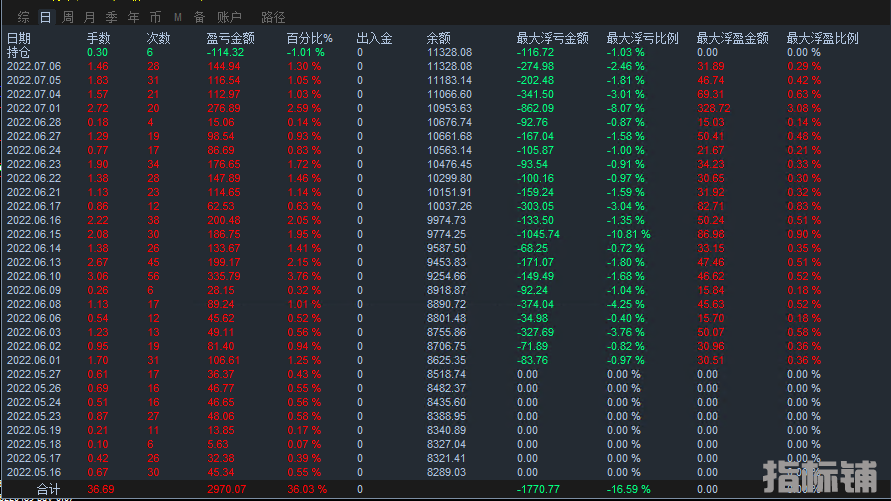Click date 2022.06.27
Viewport: 891px width, 501px height.
point(34,136)
